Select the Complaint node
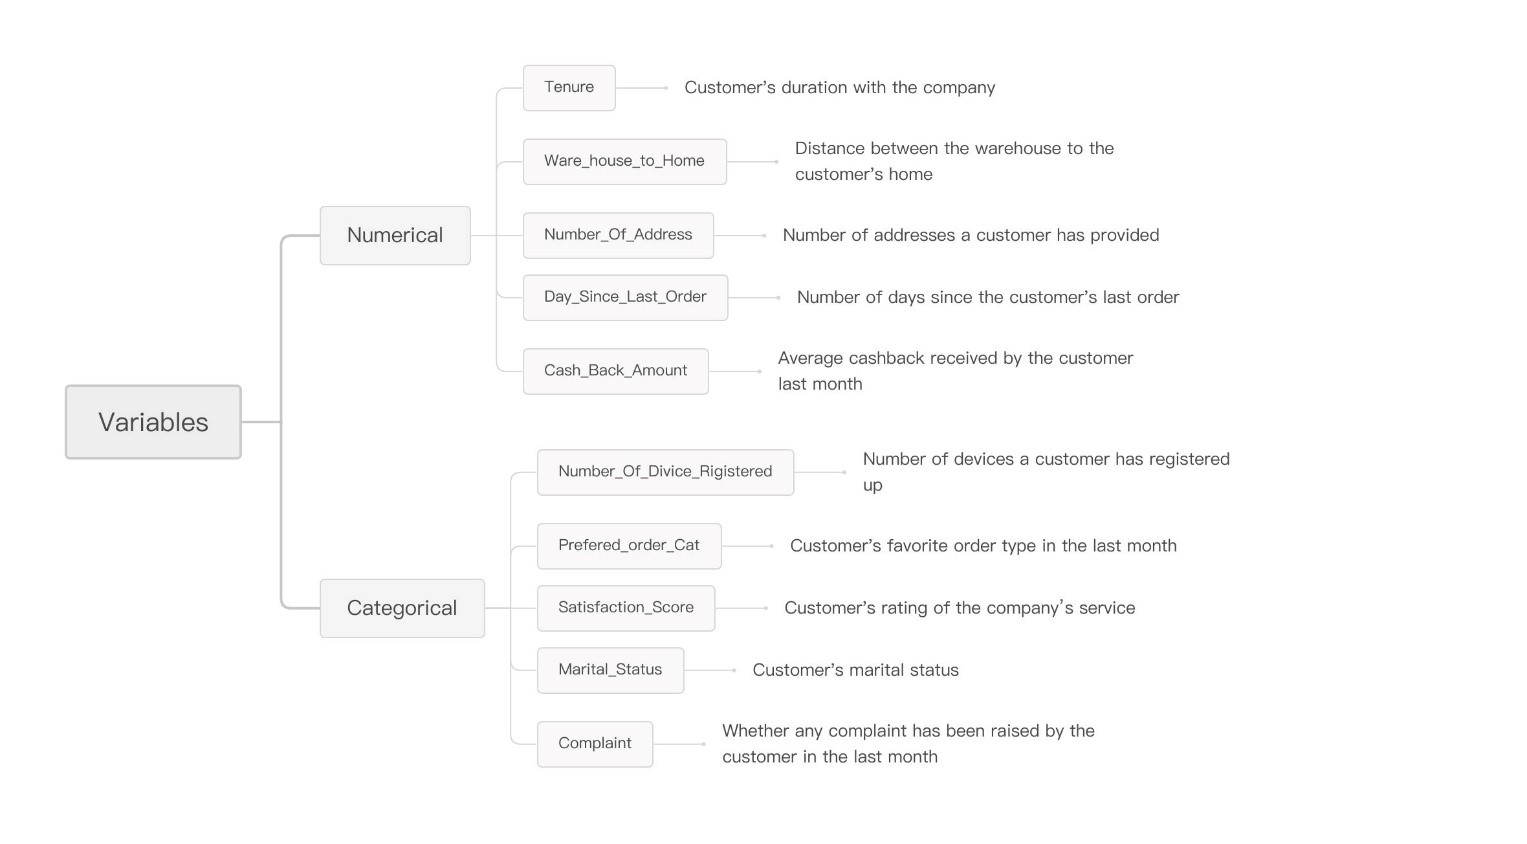 (595, 744)
